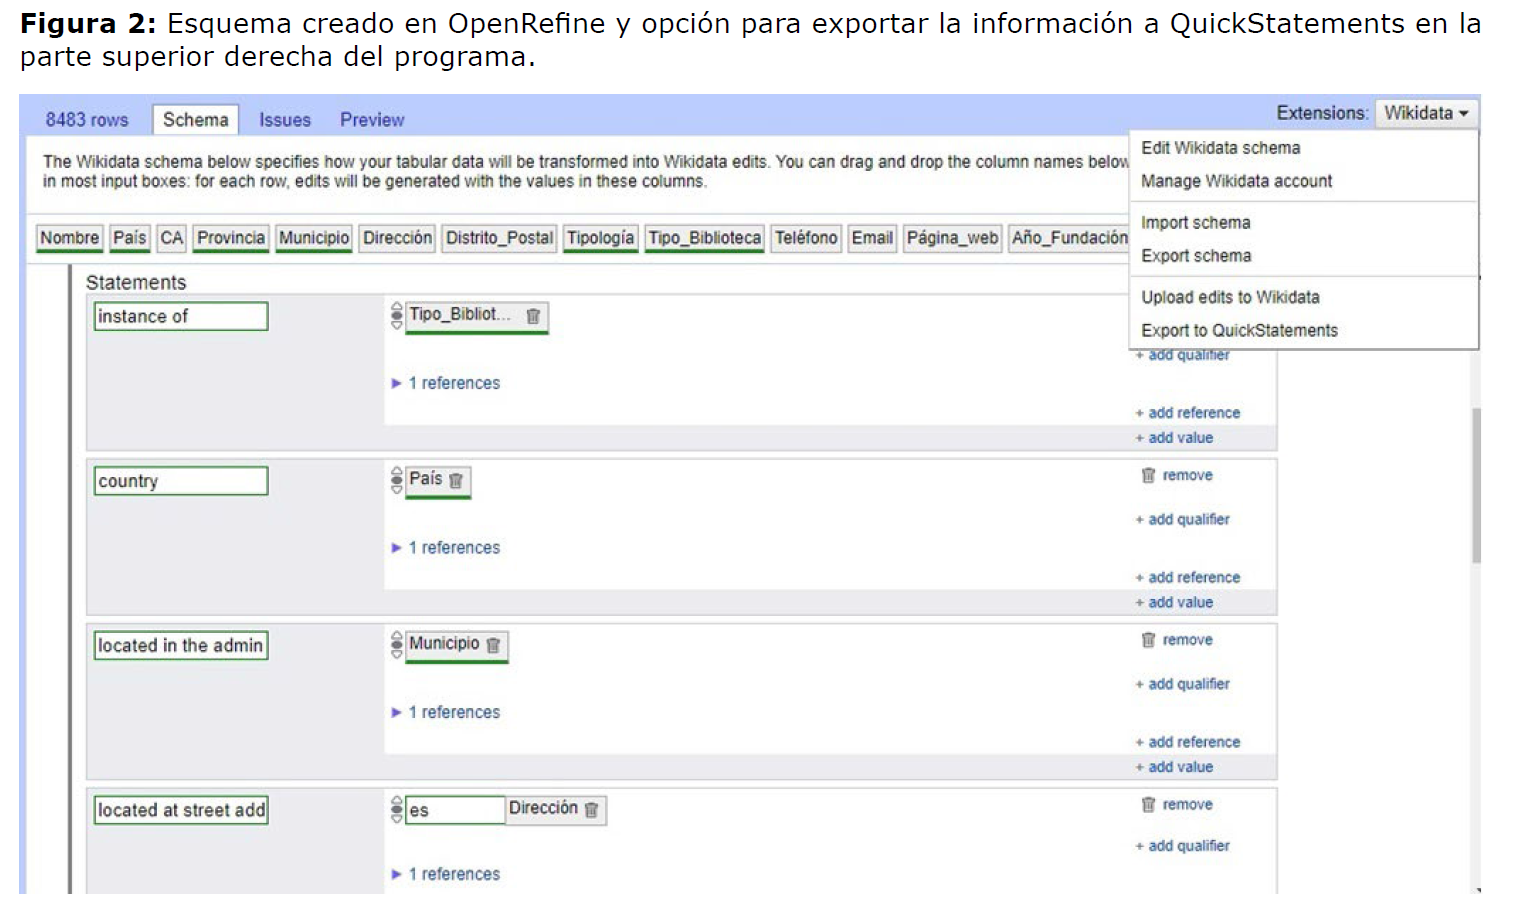
Task: Click the located in the admin property field
Action: (x=181, y=645)
